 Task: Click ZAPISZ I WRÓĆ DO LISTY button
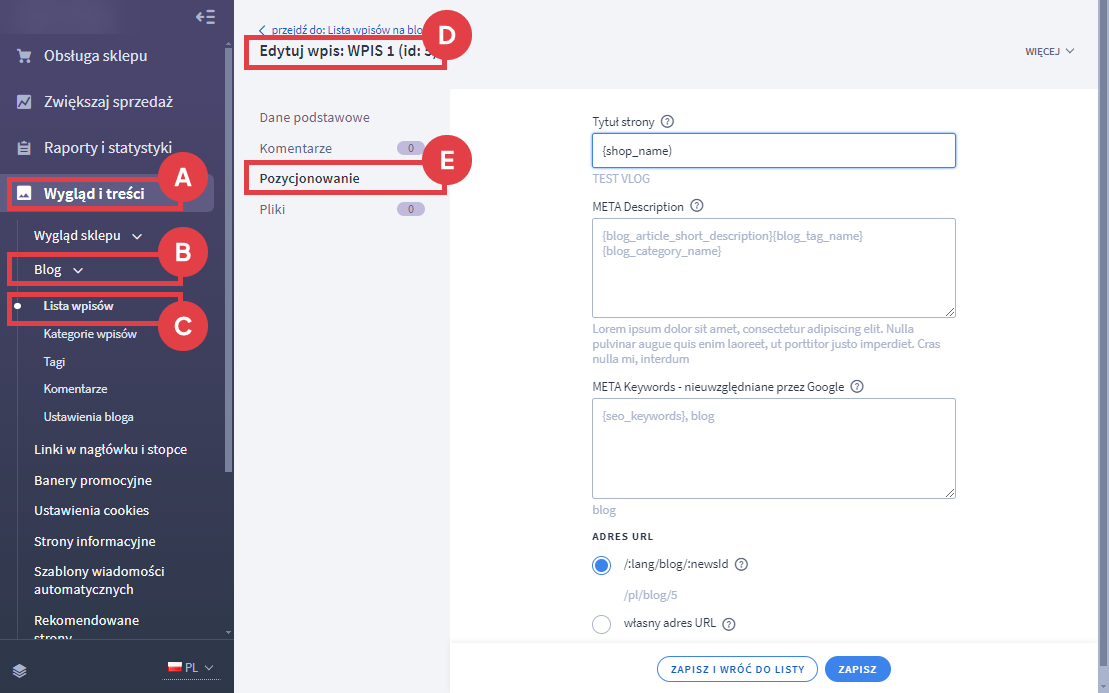(737, 669)
